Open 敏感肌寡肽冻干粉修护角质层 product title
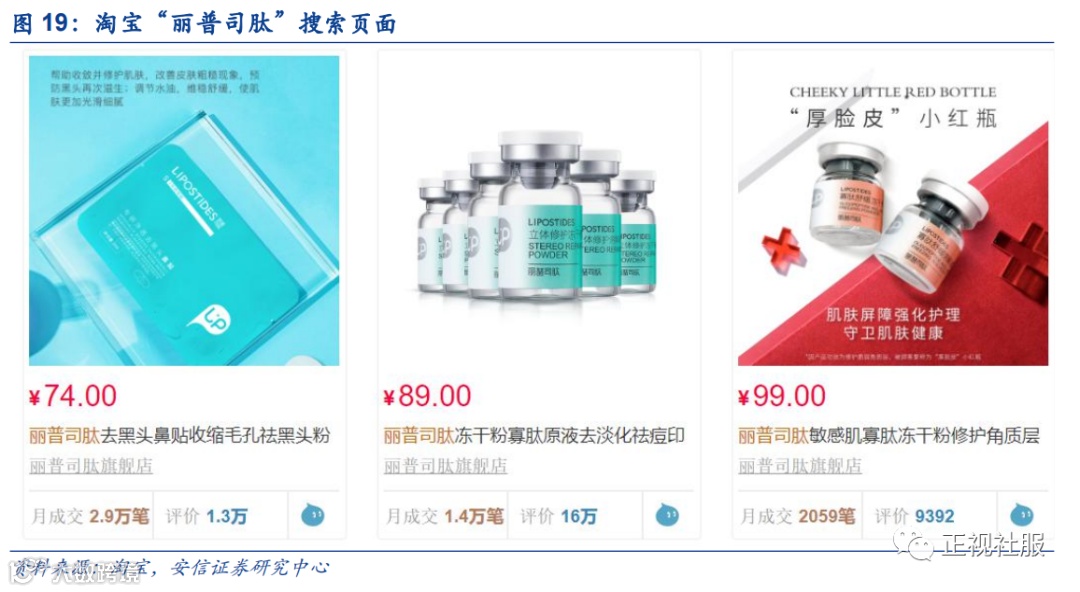 [889, 436]
